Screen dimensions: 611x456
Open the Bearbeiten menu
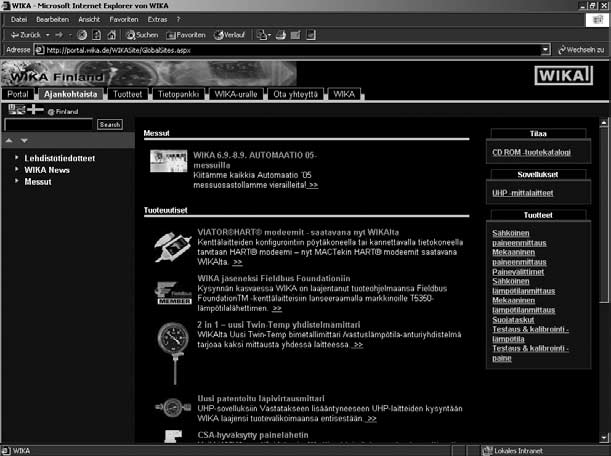point(52,19)
